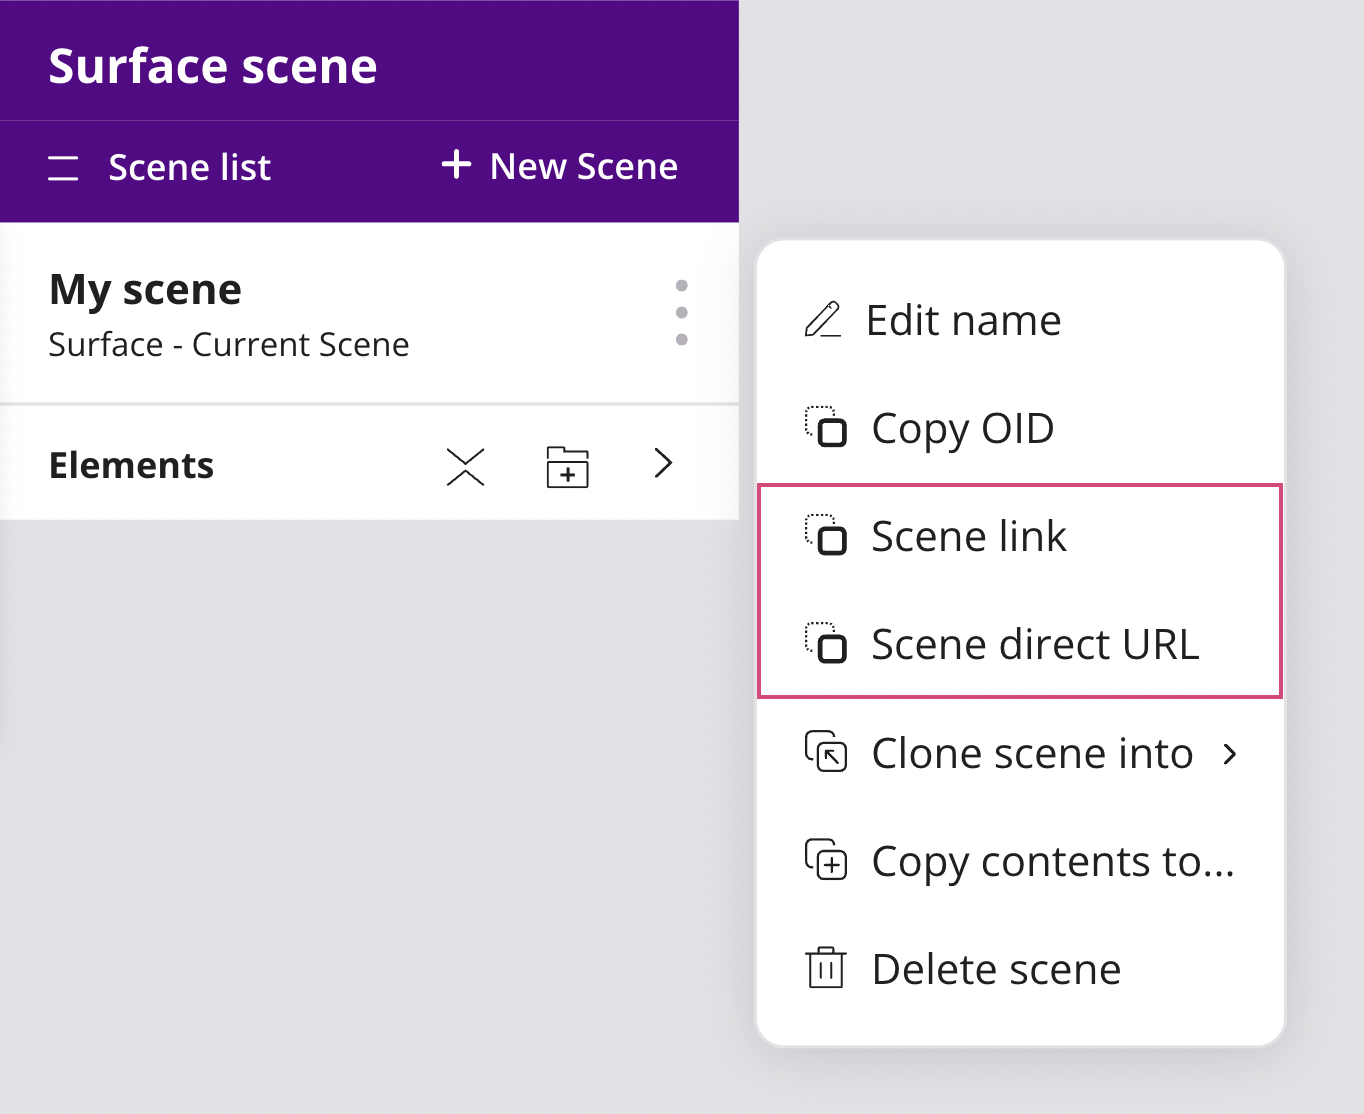This screenshot has height=1114, width=1364.
Task: Select Delete scene from the menu
Action: pos(1020,969)
